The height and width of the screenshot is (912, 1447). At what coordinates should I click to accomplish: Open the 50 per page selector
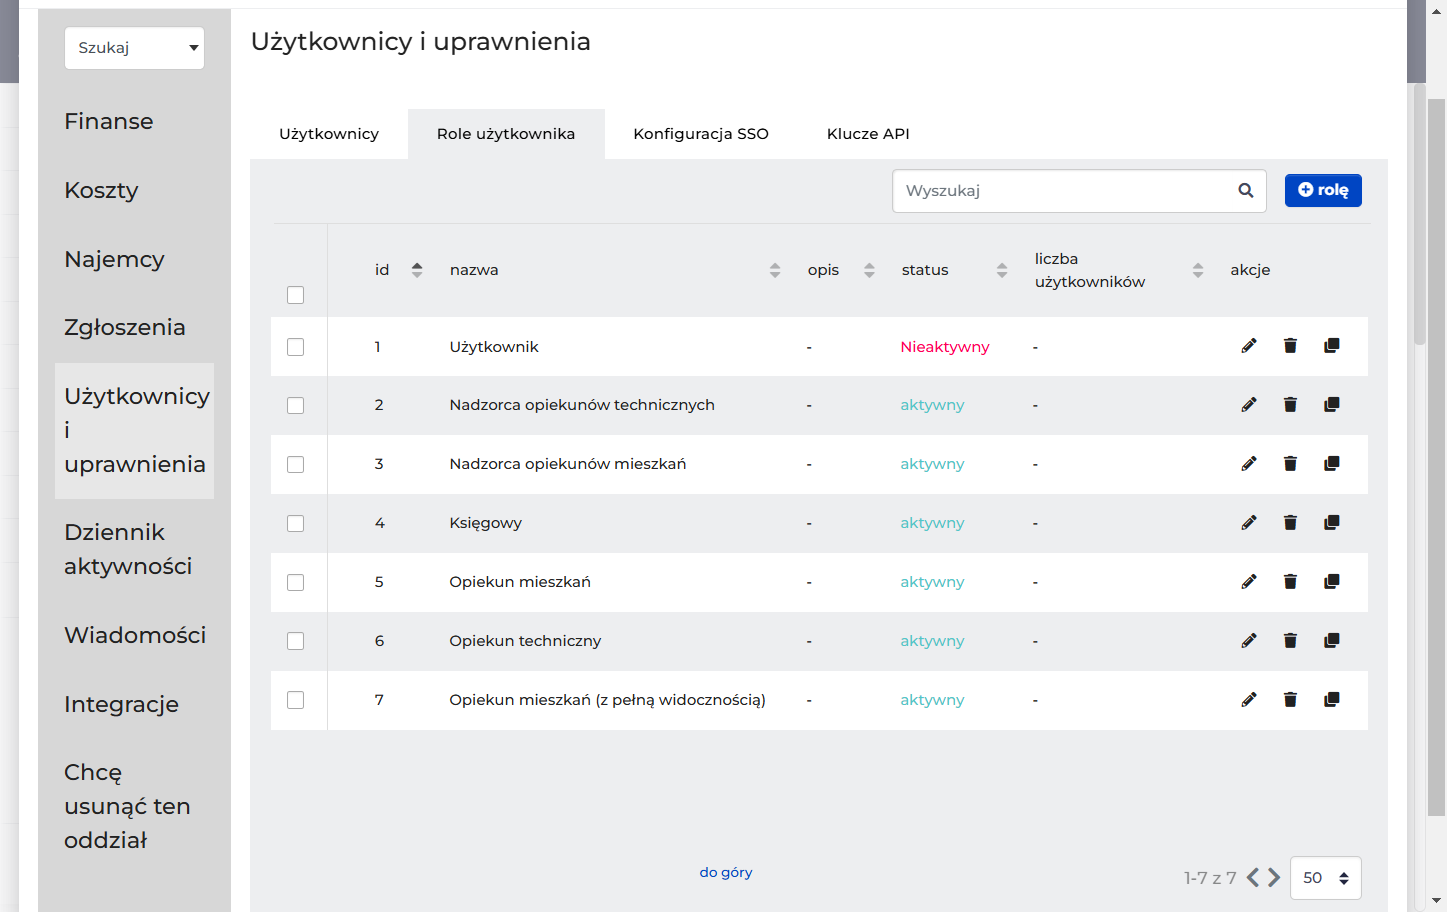pos(1326,878)
